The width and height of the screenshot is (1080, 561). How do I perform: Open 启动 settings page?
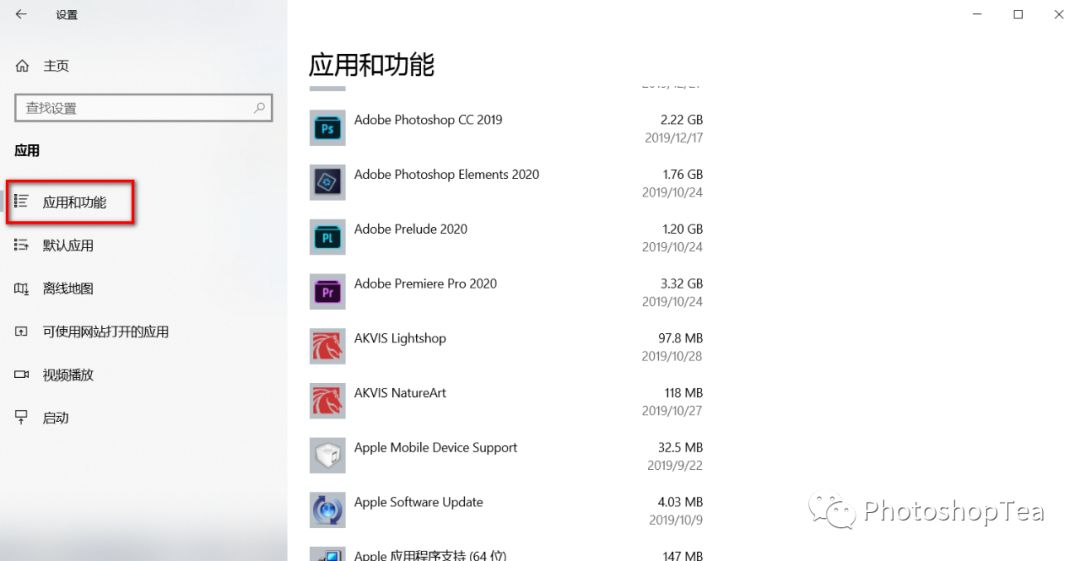pyautogui.click(x=56, y=418)
